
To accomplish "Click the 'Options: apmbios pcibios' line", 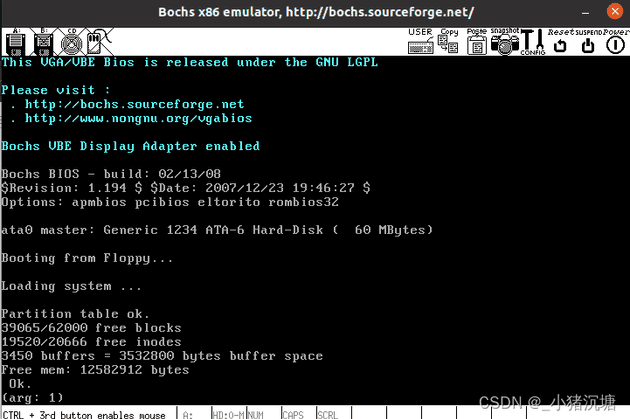I will coord(170,202).
